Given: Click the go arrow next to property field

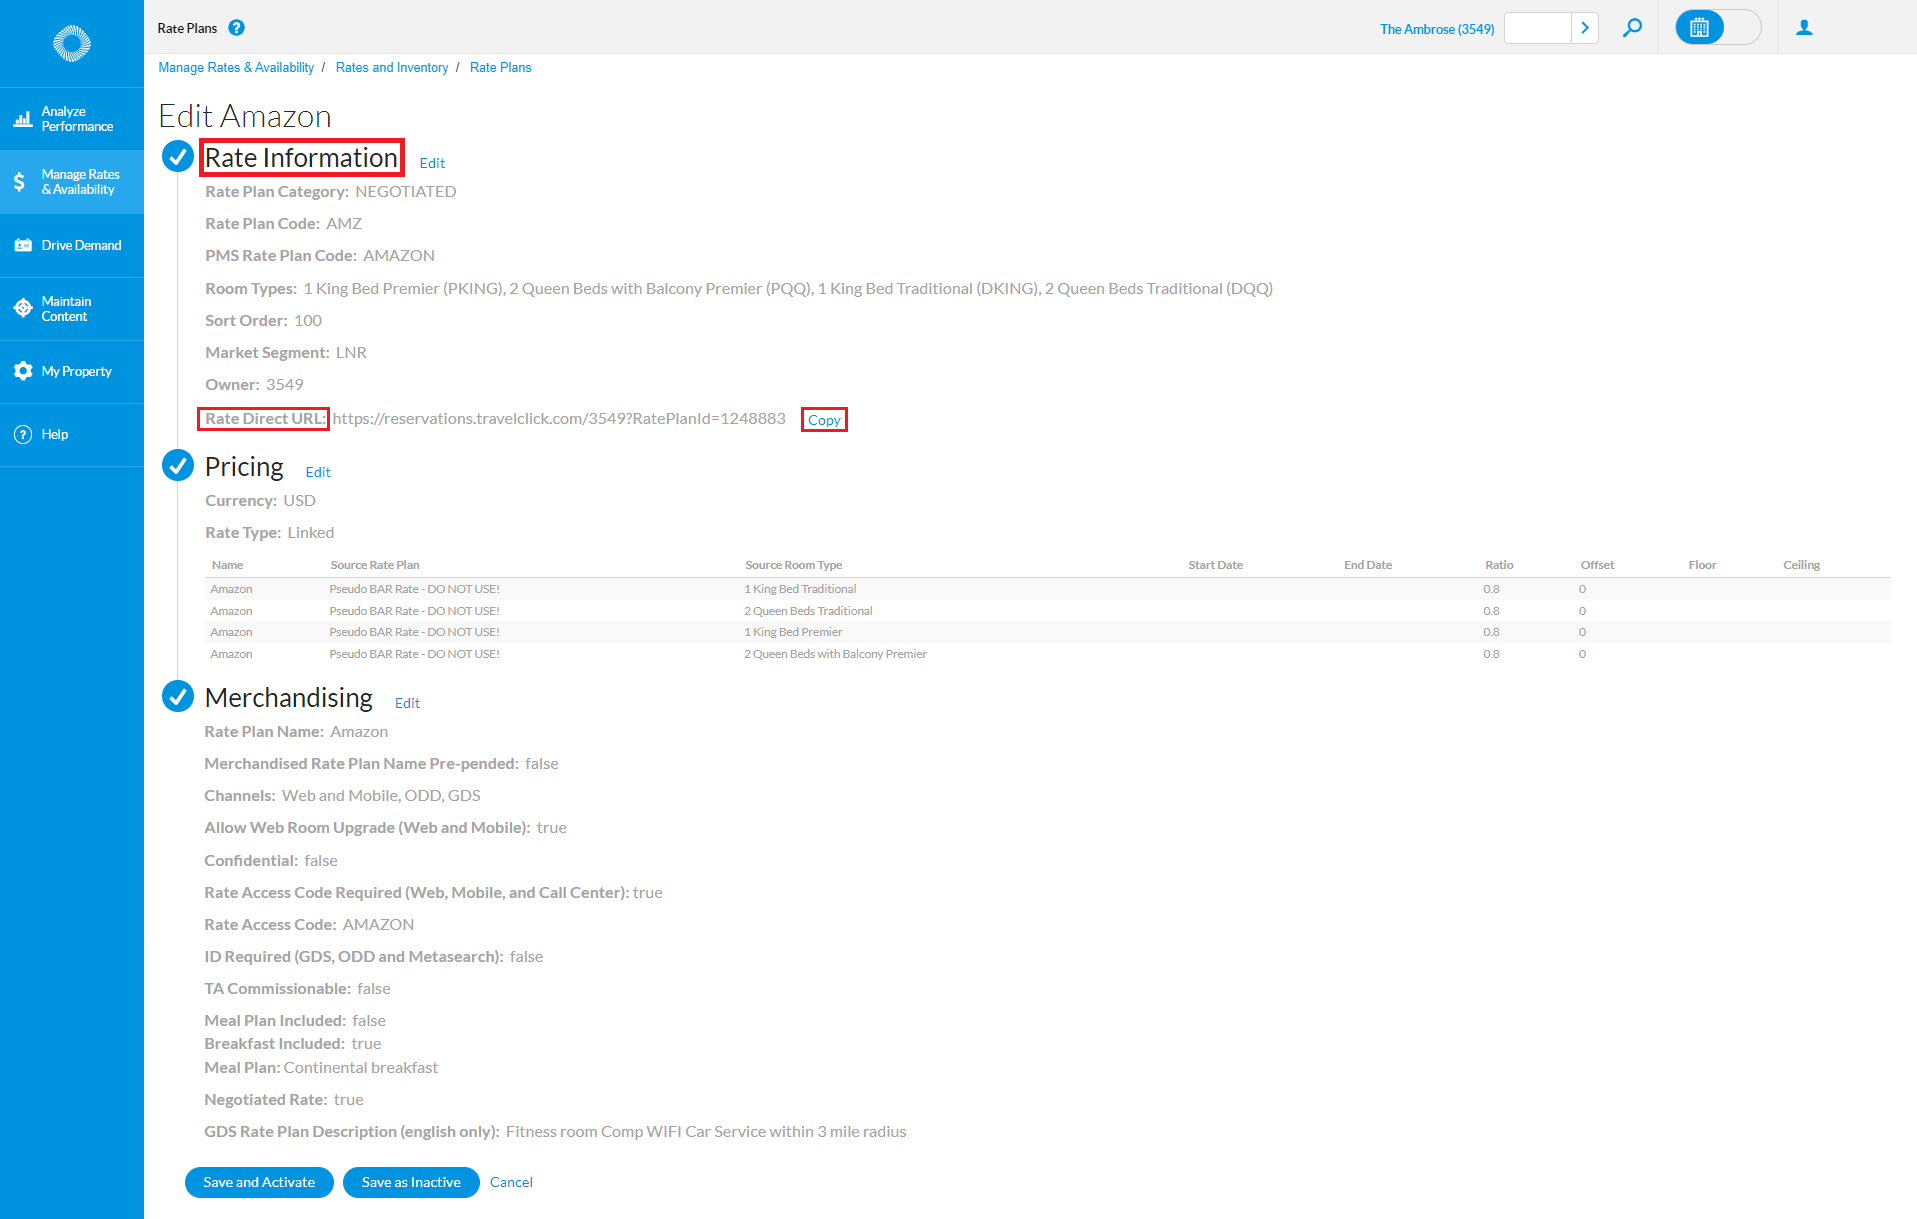Looking at the screenshot, I should [1585, 28].
